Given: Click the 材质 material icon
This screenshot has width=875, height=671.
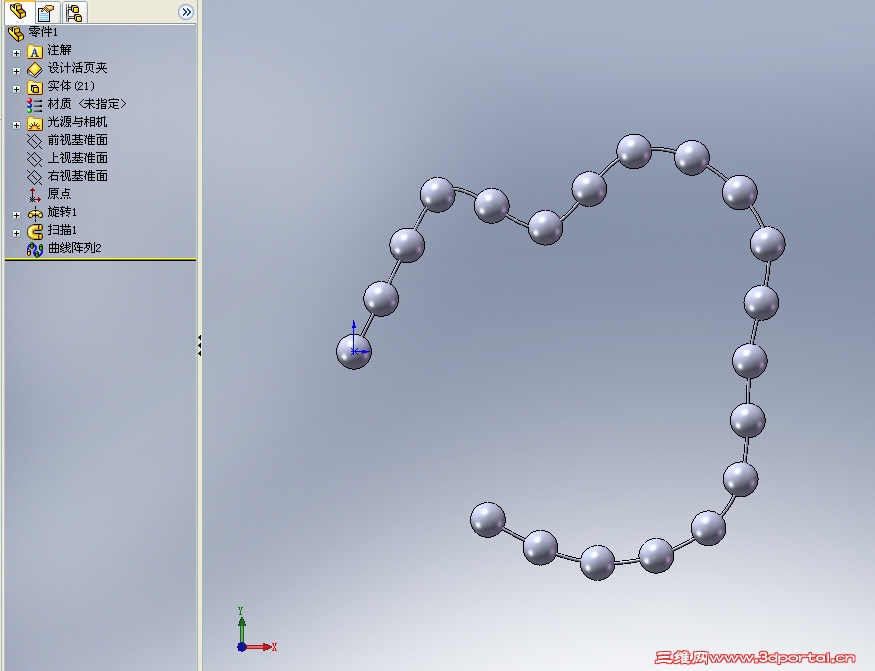Looking at the screenshot, I should pos(35,105).
